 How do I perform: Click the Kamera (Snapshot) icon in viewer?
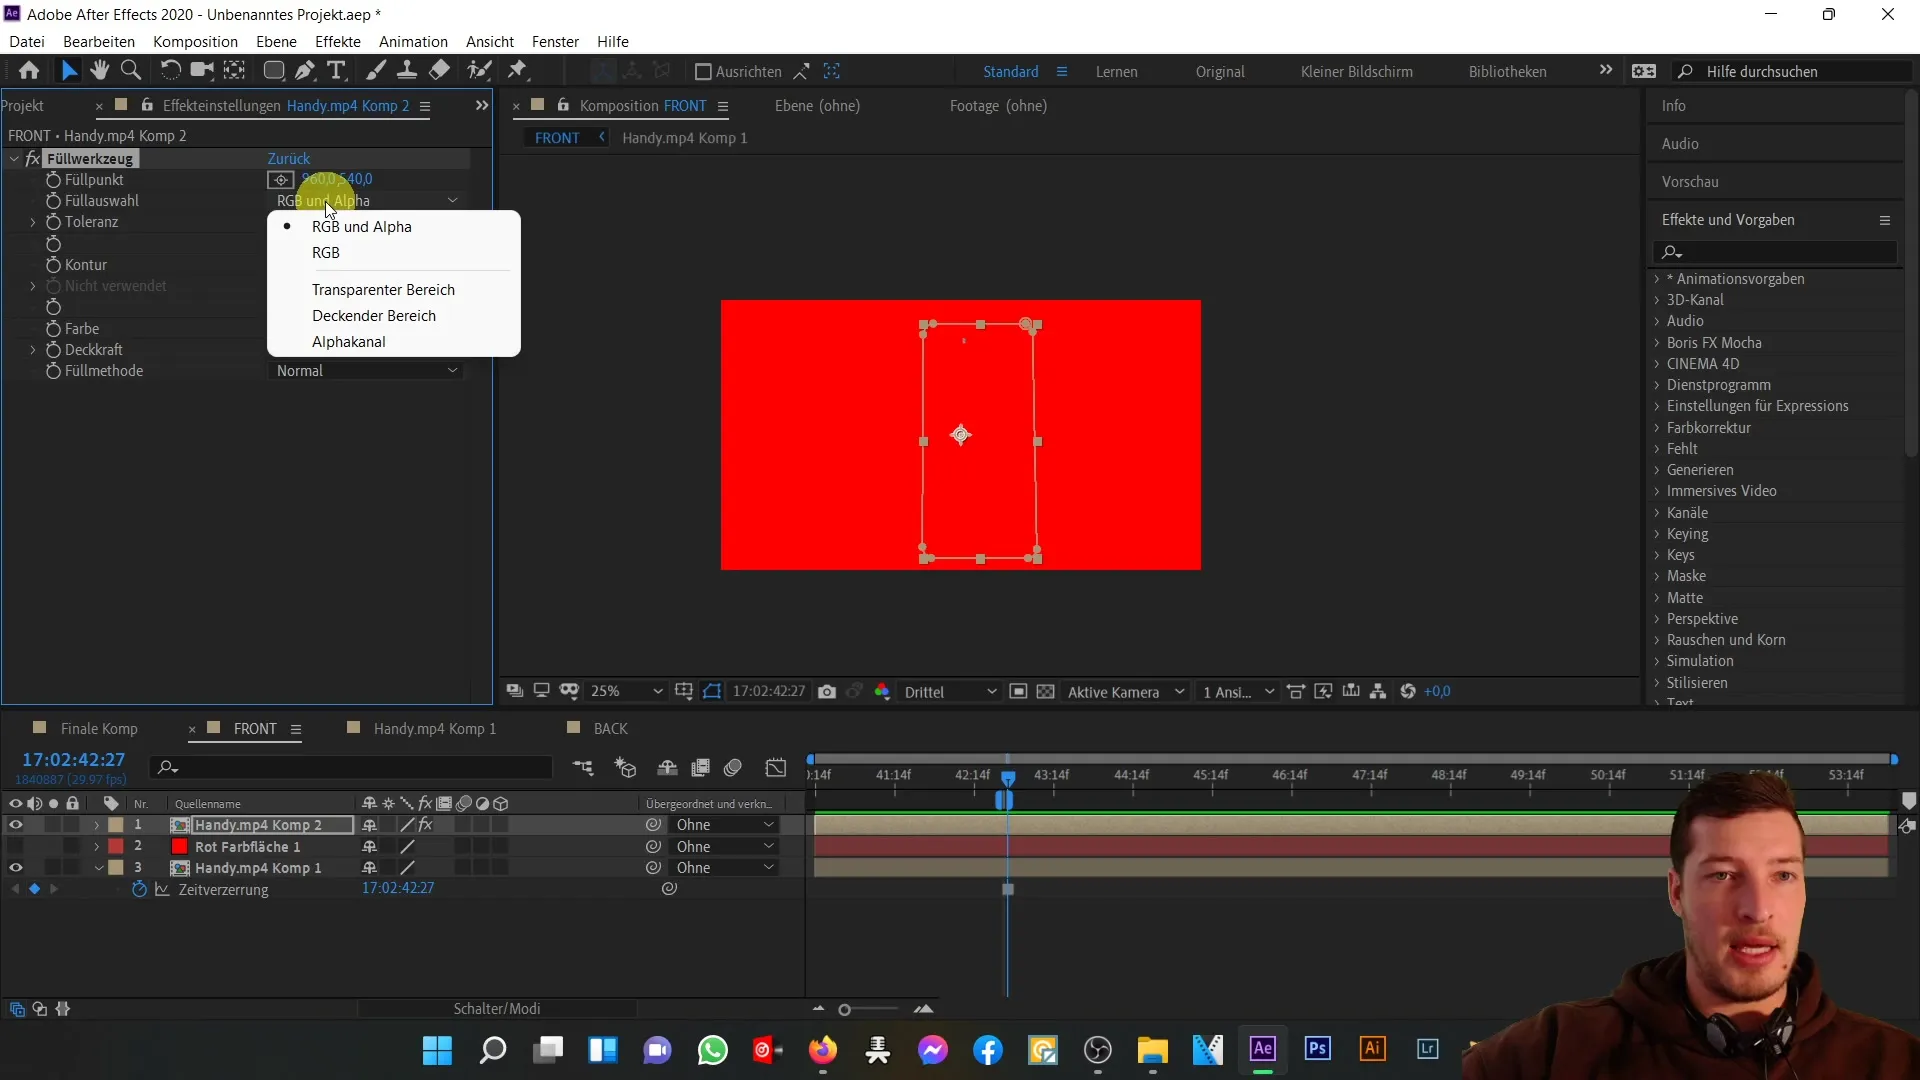pyautogui.click(x=827, y=691)
